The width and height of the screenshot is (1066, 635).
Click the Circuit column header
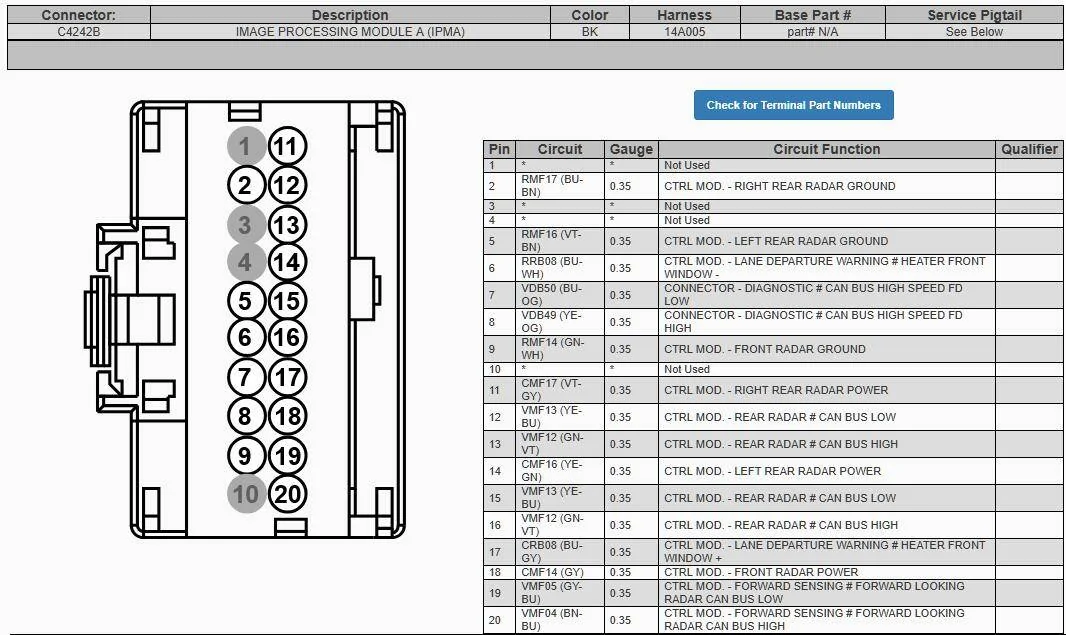[x=560, y=150]
